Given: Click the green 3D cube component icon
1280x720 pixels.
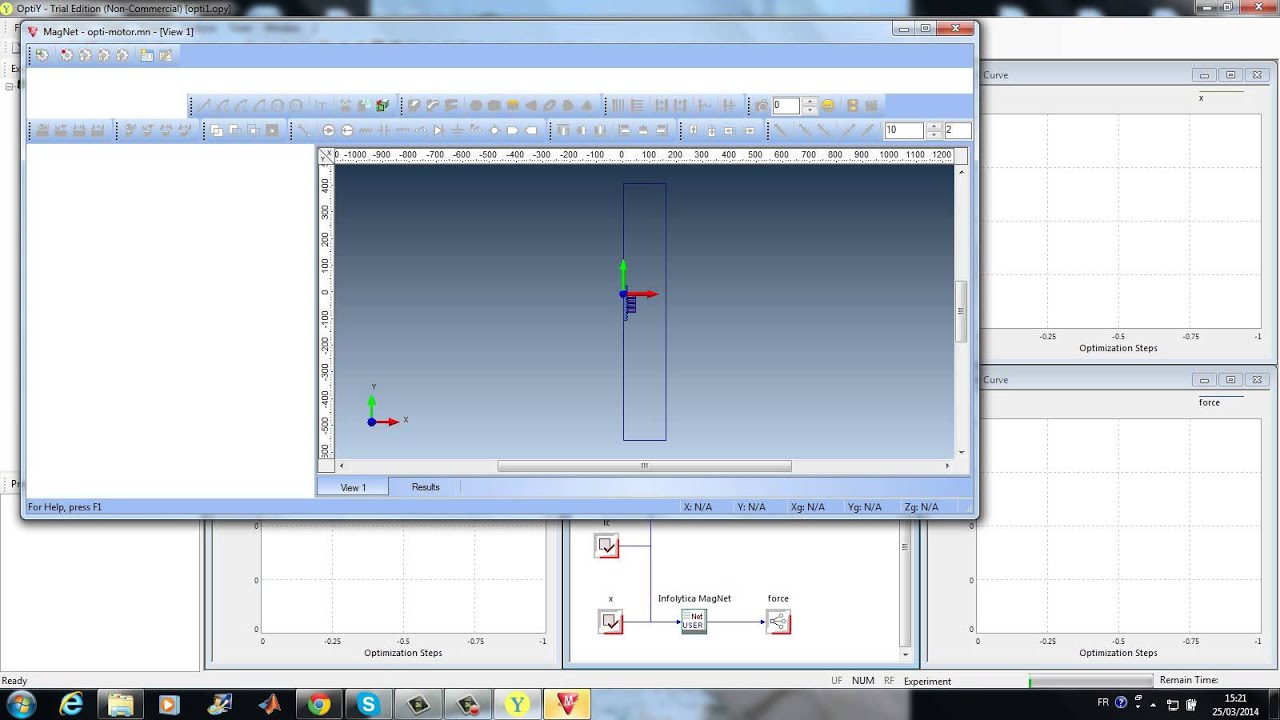Looking at the screenshot, I should 383,106.
